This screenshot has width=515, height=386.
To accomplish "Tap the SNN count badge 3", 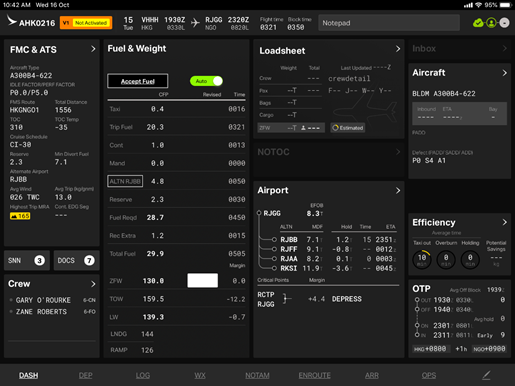I will (x=39, y=260).
